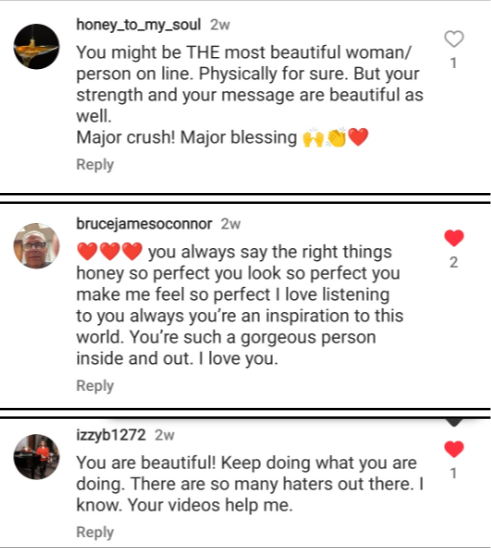Reply to honey_to_my_soul's comment

click(95, 165)
